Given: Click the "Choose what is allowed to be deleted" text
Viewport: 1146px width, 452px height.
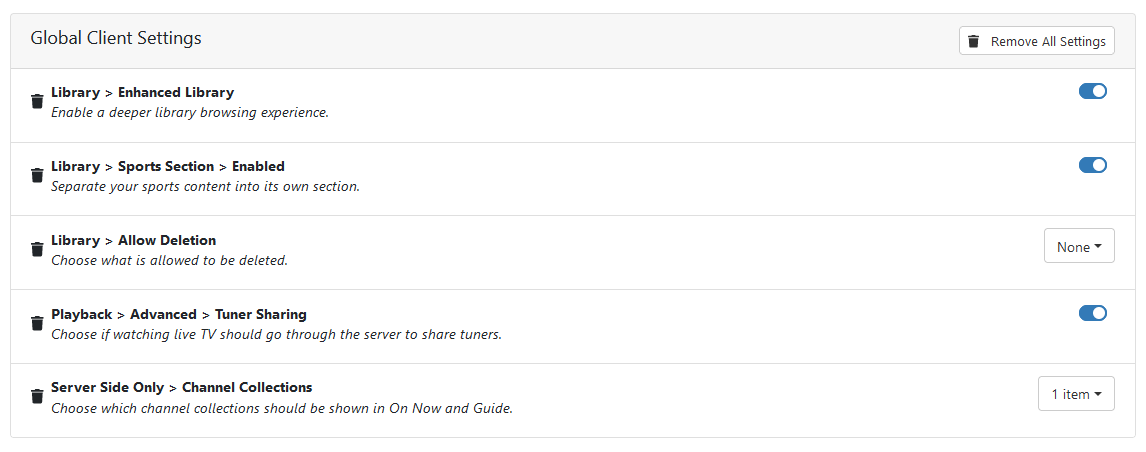Looking at the screenshot, I should pos(169,260).
